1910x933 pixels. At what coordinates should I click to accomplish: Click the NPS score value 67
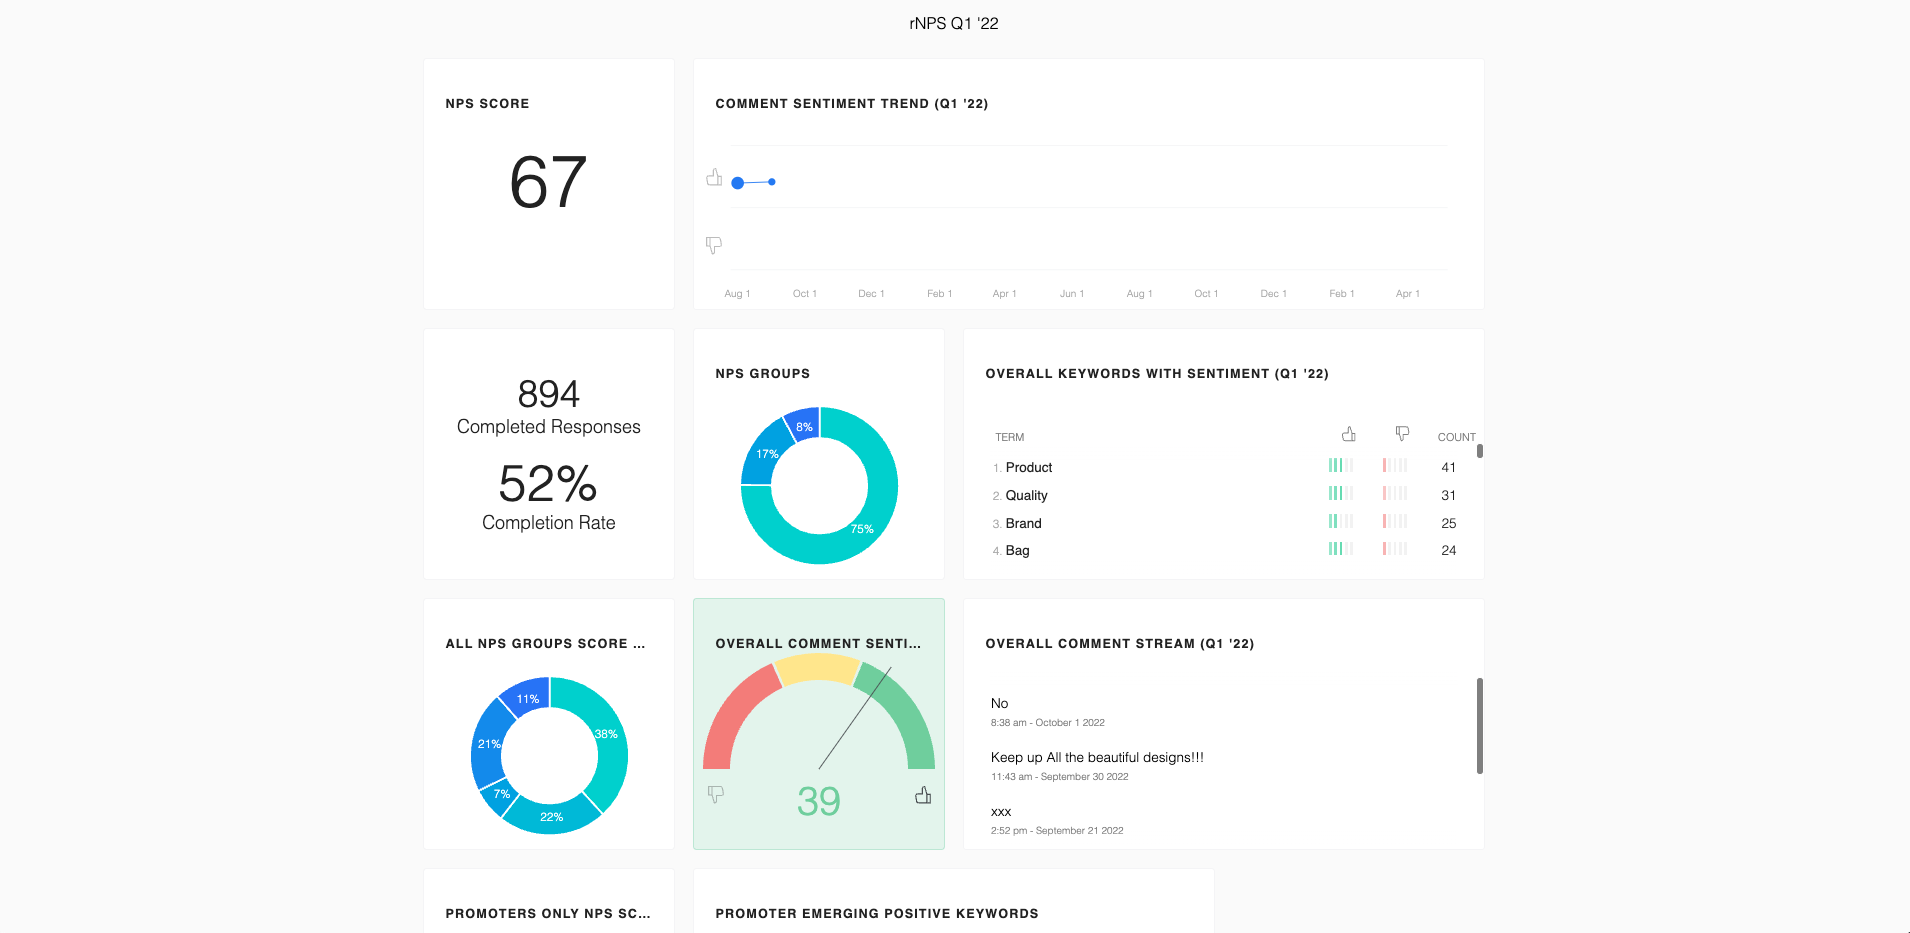[x=548, y=183]
